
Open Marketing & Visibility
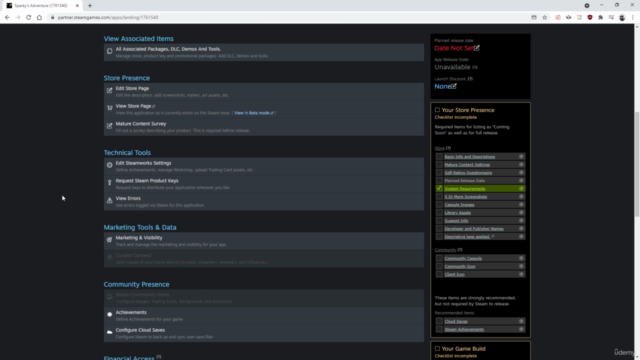139,238
